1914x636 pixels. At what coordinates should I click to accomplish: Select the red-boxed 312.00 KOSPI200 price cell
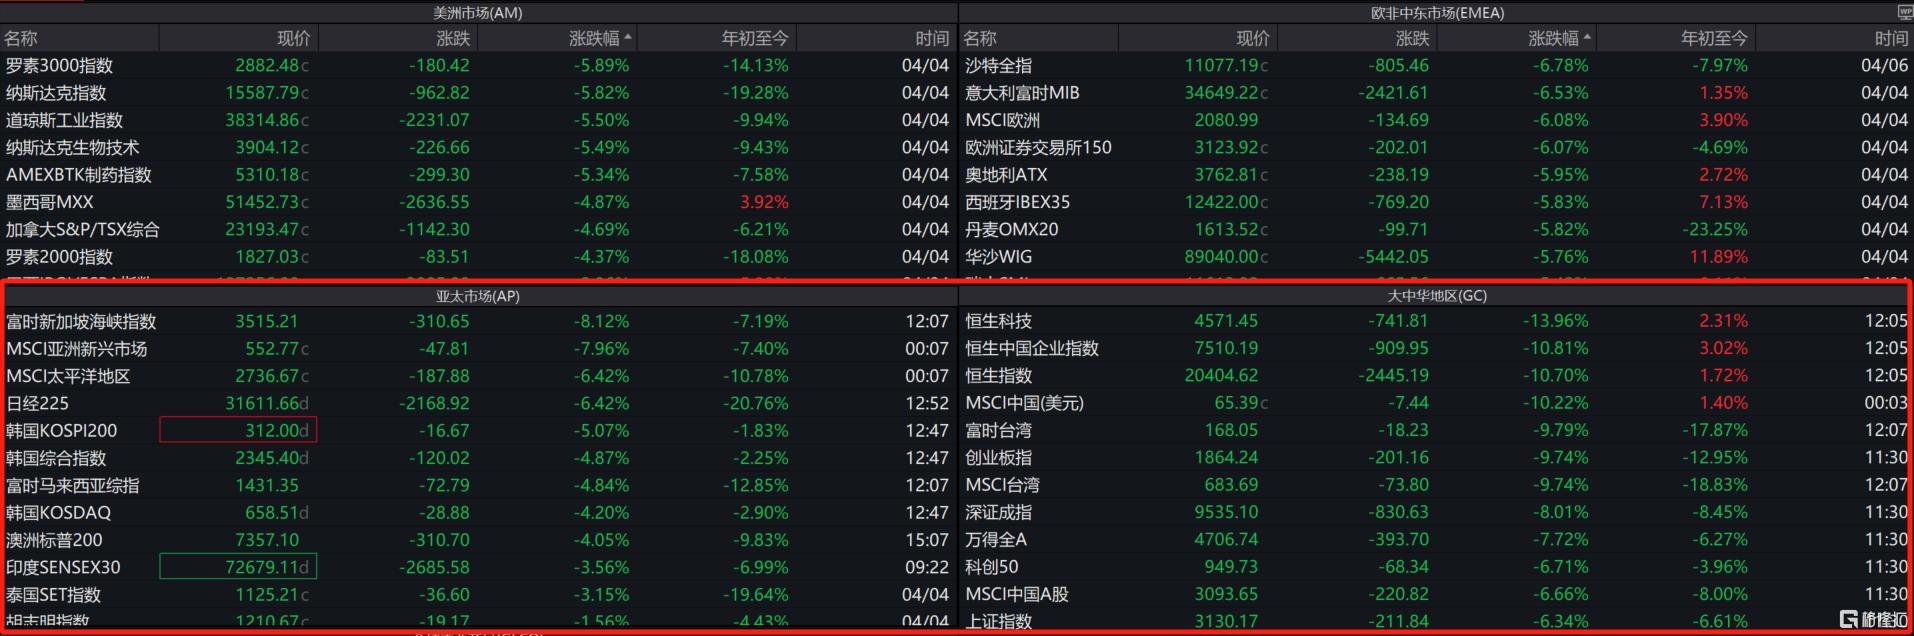239,430
